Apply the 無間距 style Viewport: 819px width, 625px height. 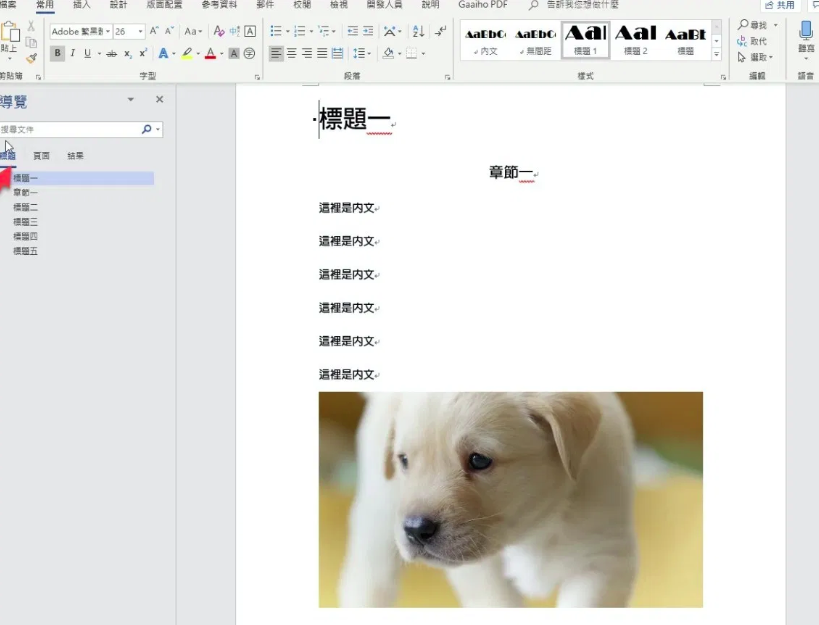[x=535, y=40]
